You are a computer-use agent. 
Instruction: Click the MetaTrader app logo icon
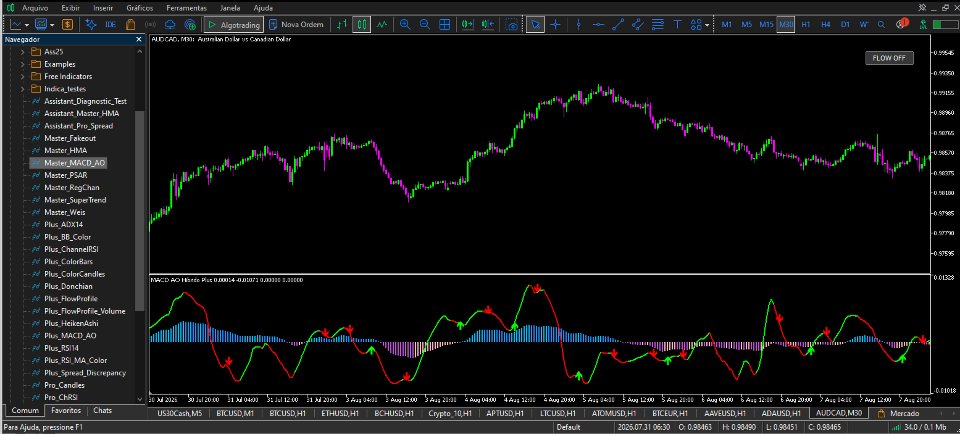(x=10, y=8)
